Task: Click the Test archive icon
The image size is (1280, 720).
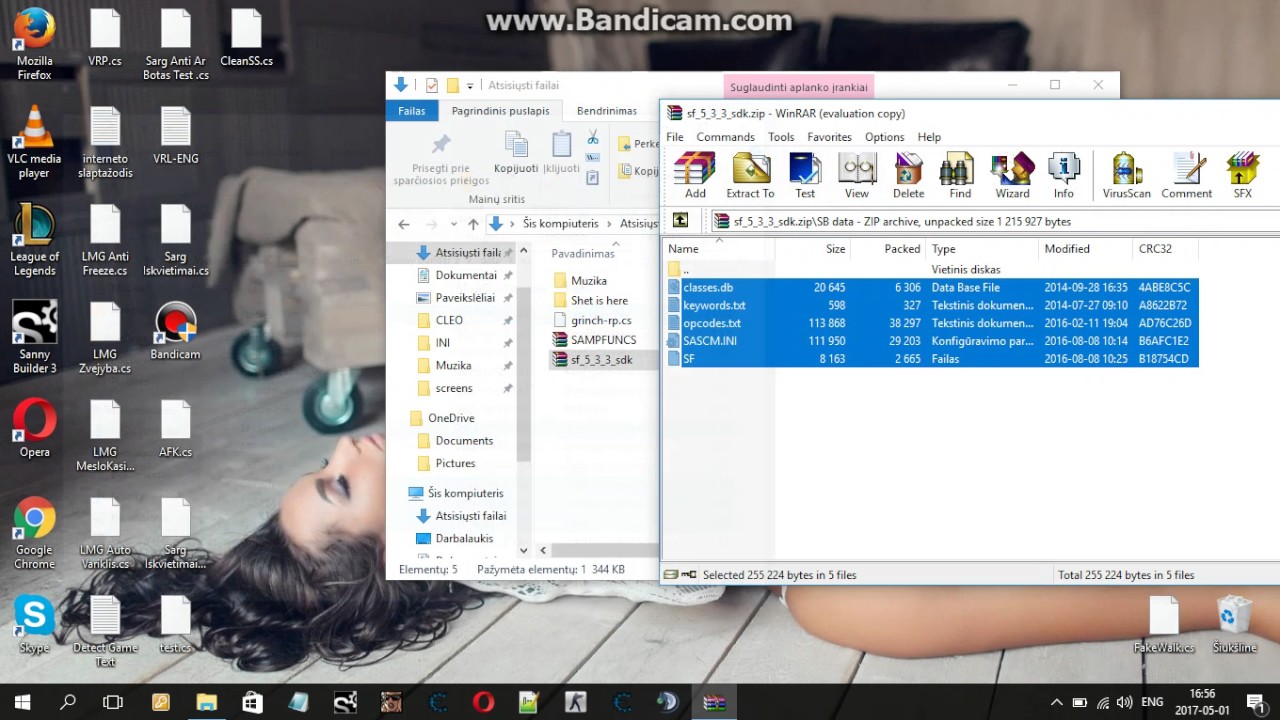Action: tap(805, 175)
